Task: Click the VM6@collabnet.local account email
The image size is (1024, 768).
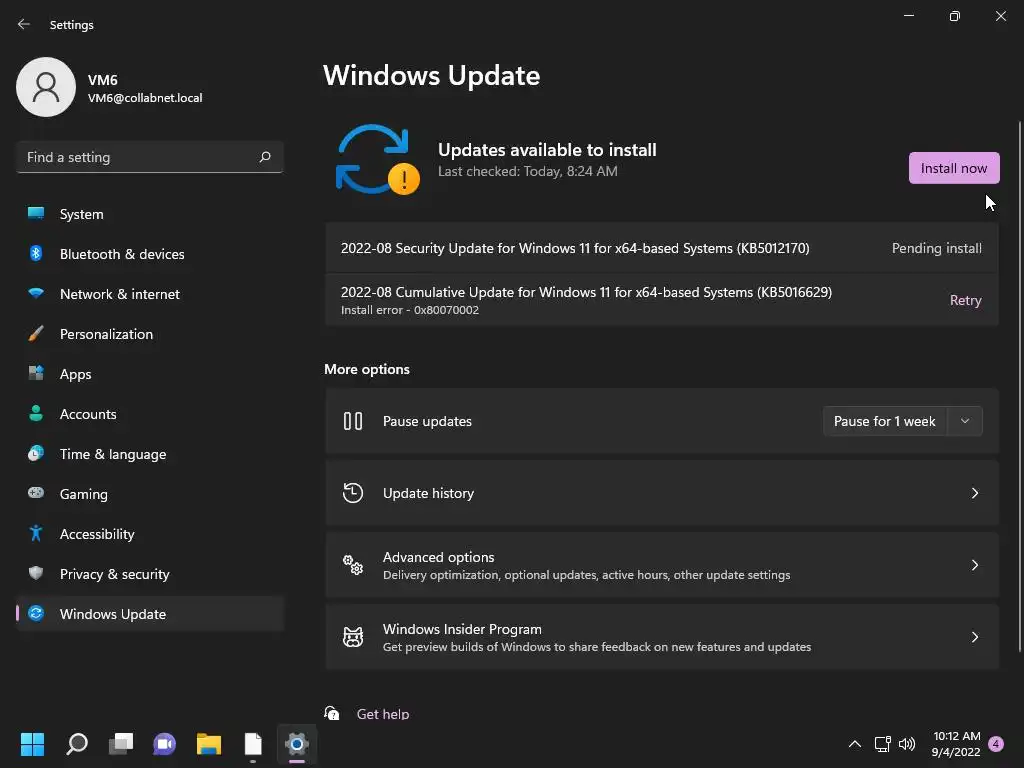Action: tap(145, 98)
